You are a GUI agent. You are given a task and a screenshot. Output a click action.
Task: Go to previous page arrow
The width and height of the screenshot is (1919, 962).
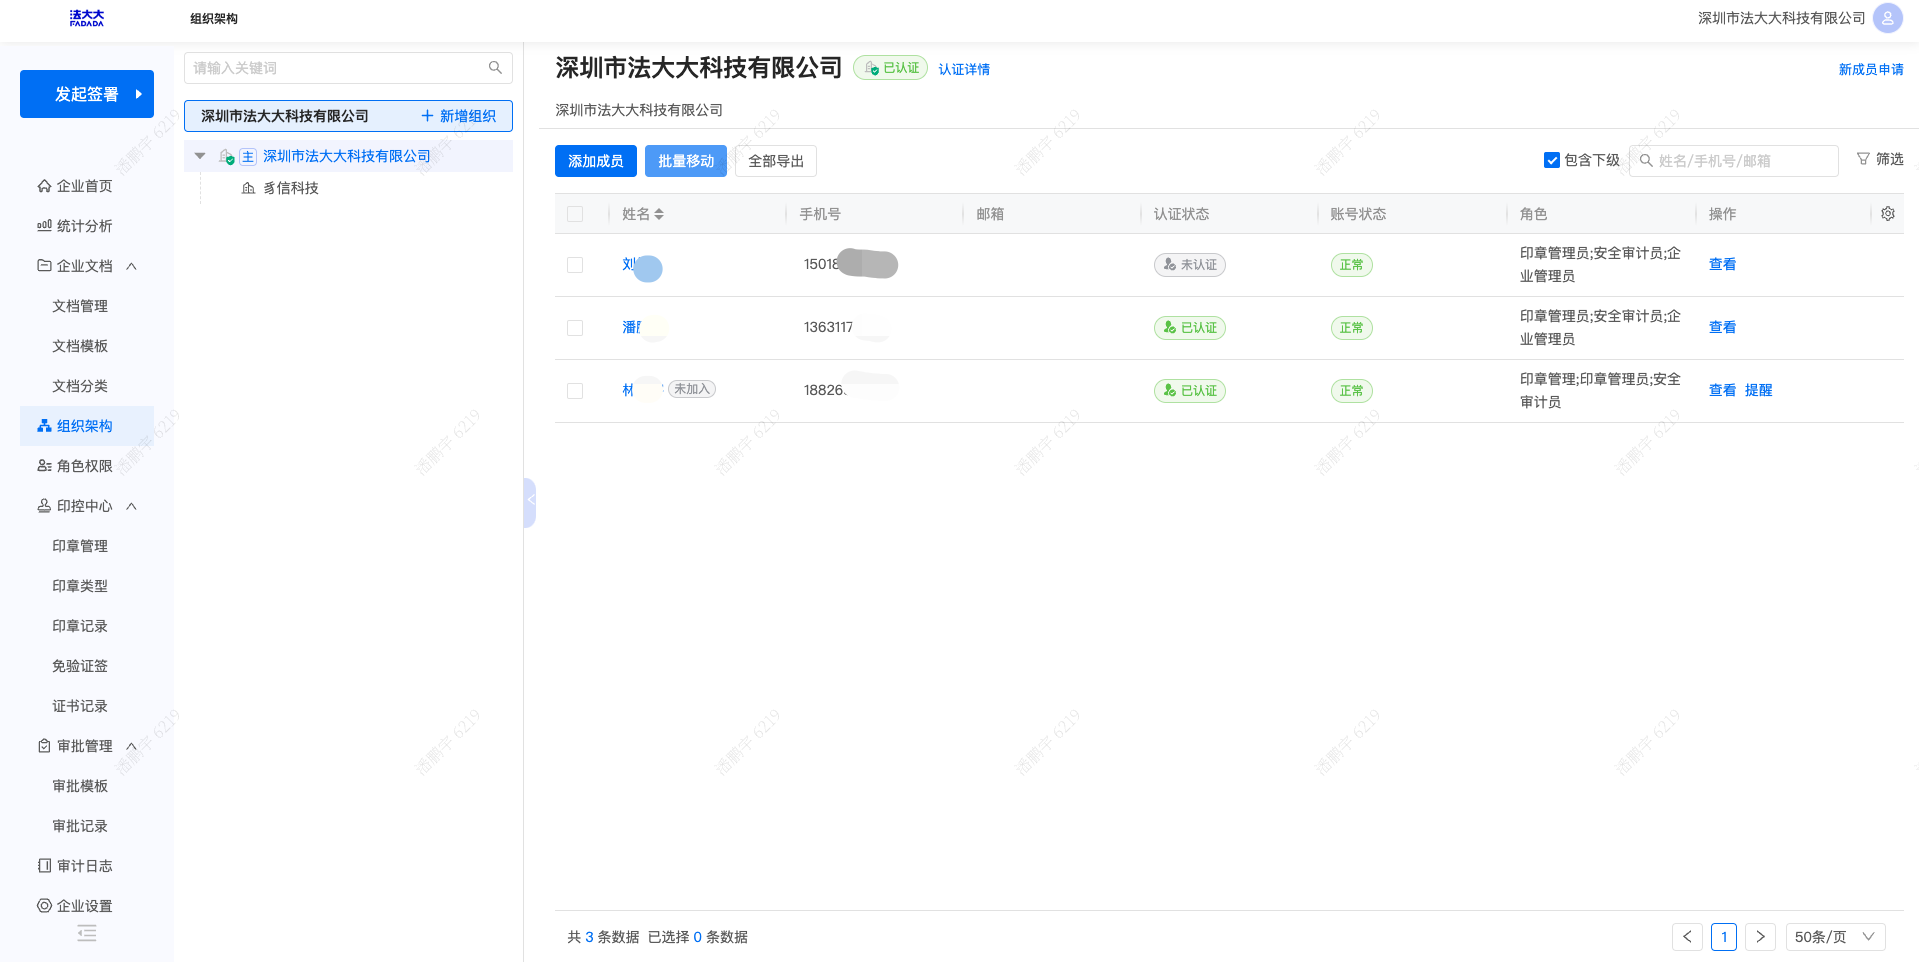click(x=1687, y=937)
